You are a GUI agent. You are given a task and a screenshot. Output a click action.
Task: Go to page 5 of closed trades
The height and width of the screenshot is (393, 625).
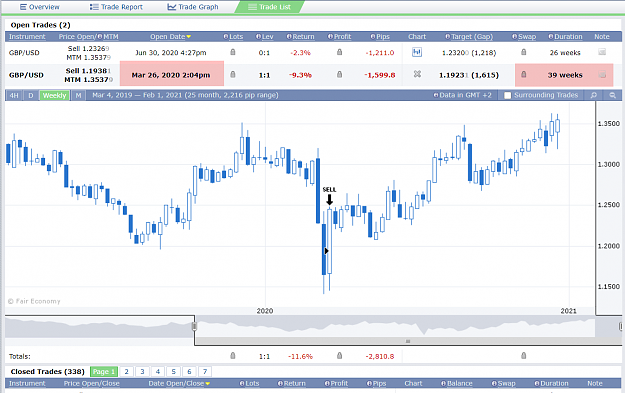pyautogui.click(x=173, y=371)
